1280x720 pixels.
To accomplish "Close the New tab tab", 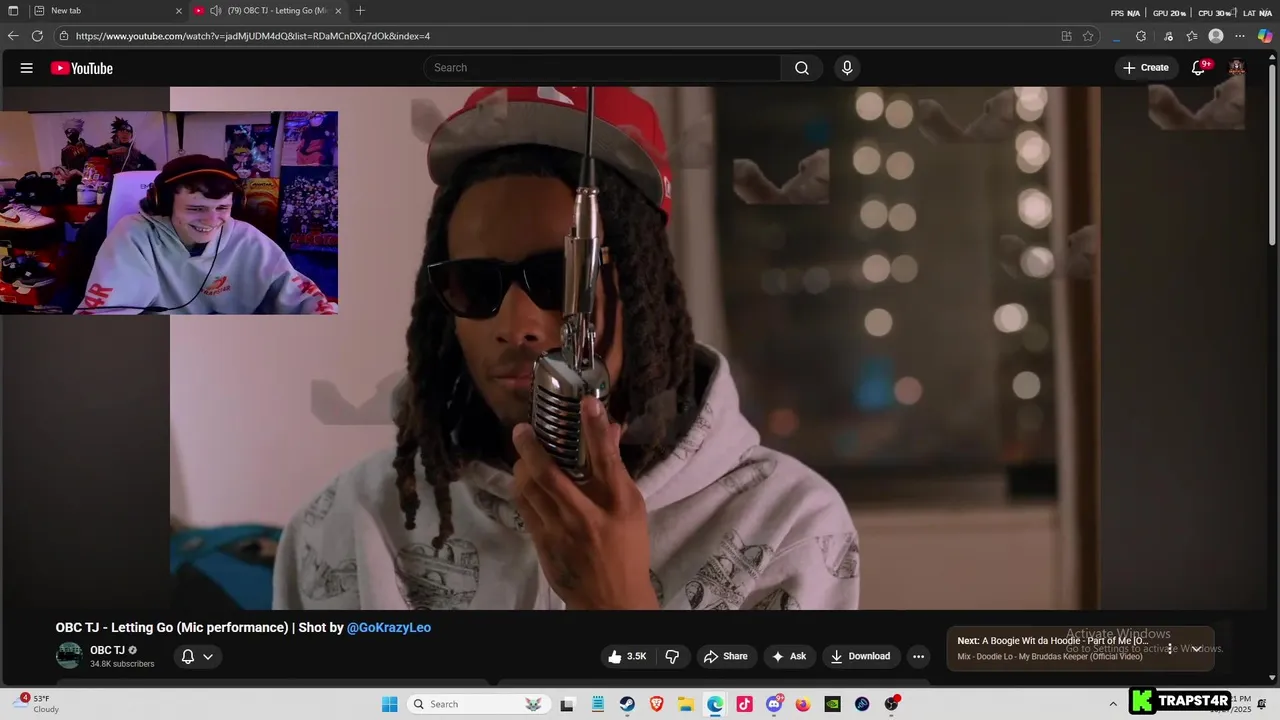I will [179, 11].
